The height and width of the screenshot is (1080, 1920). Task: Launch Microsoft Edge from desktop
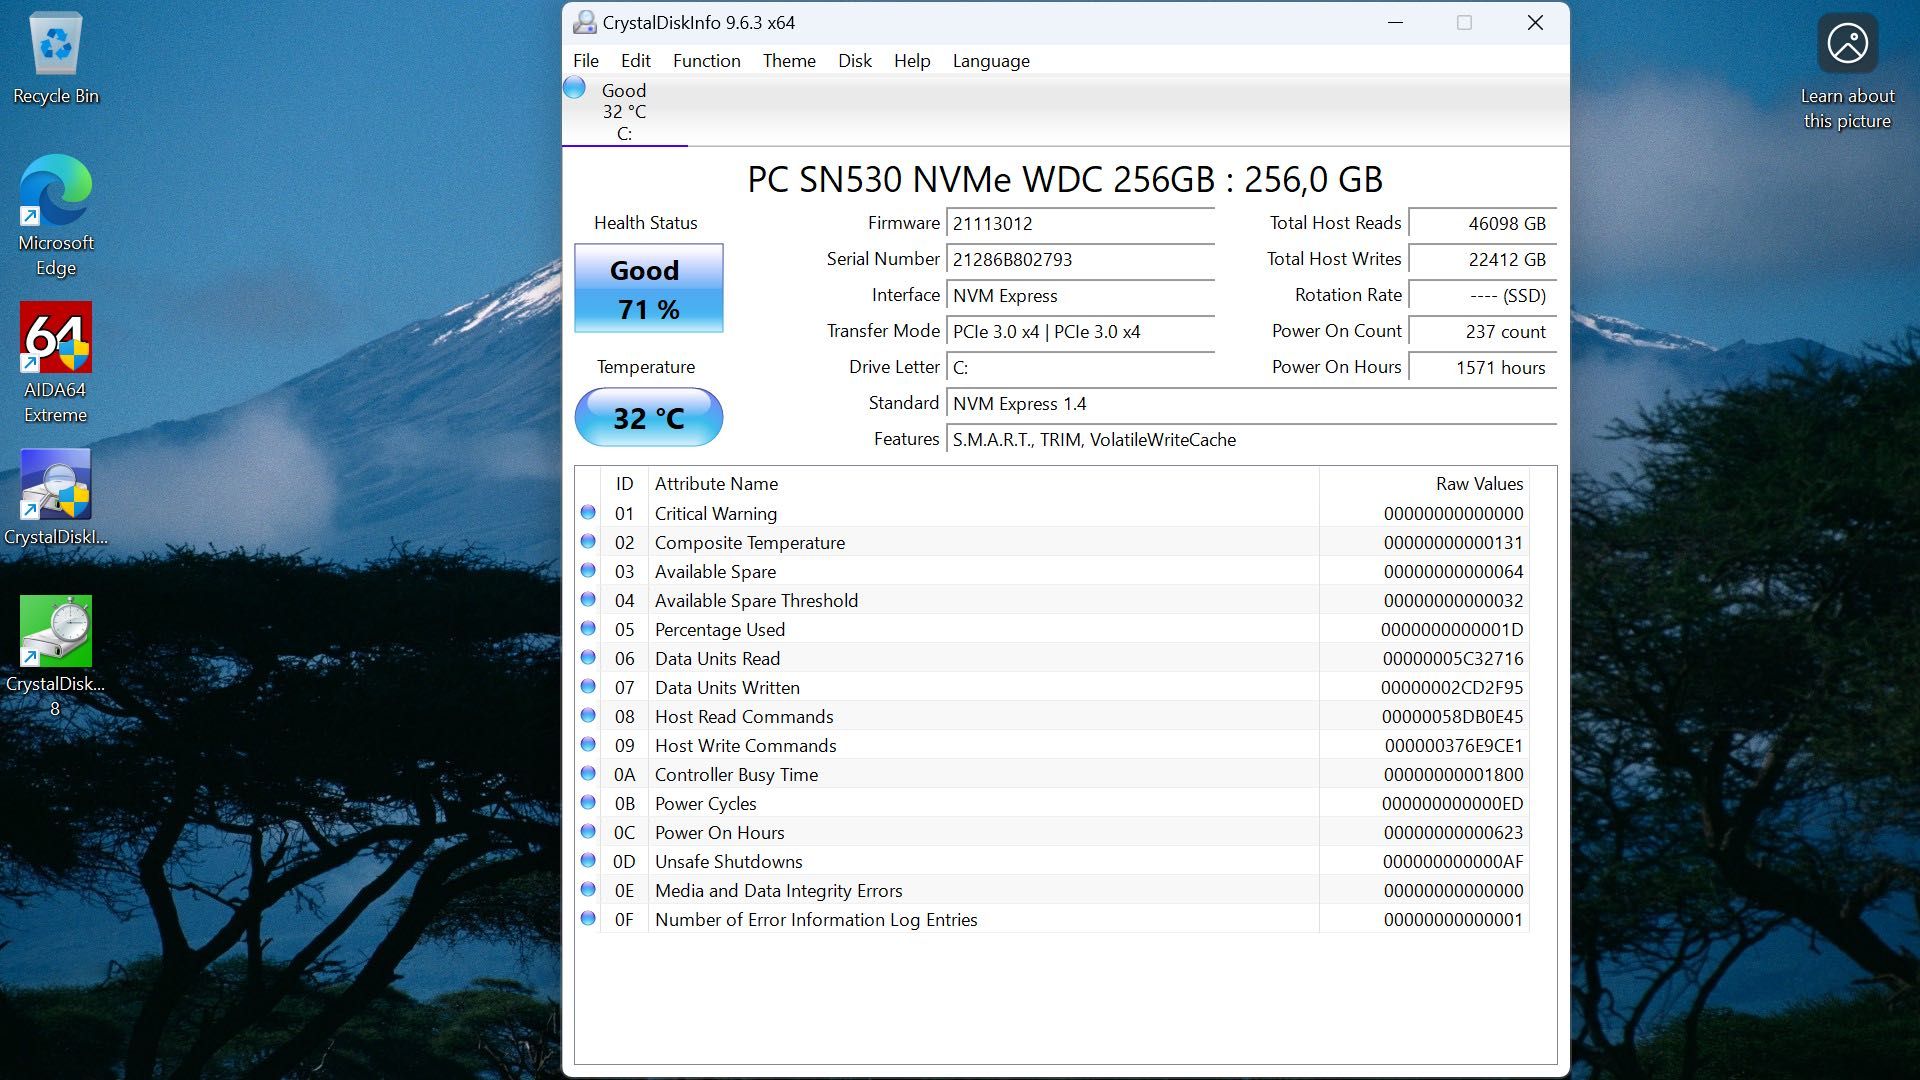tap(56, 215)
